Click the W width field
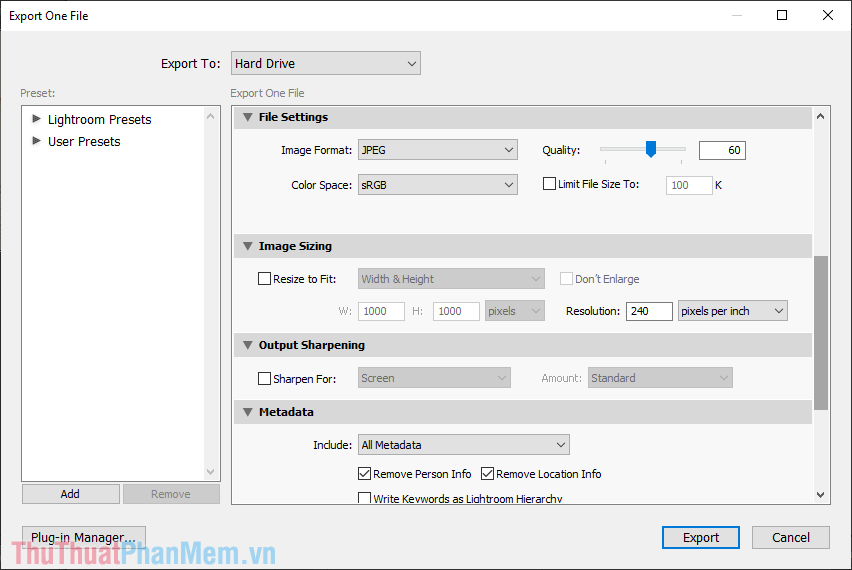Viewport: 852px width, 570px height. 381,311
